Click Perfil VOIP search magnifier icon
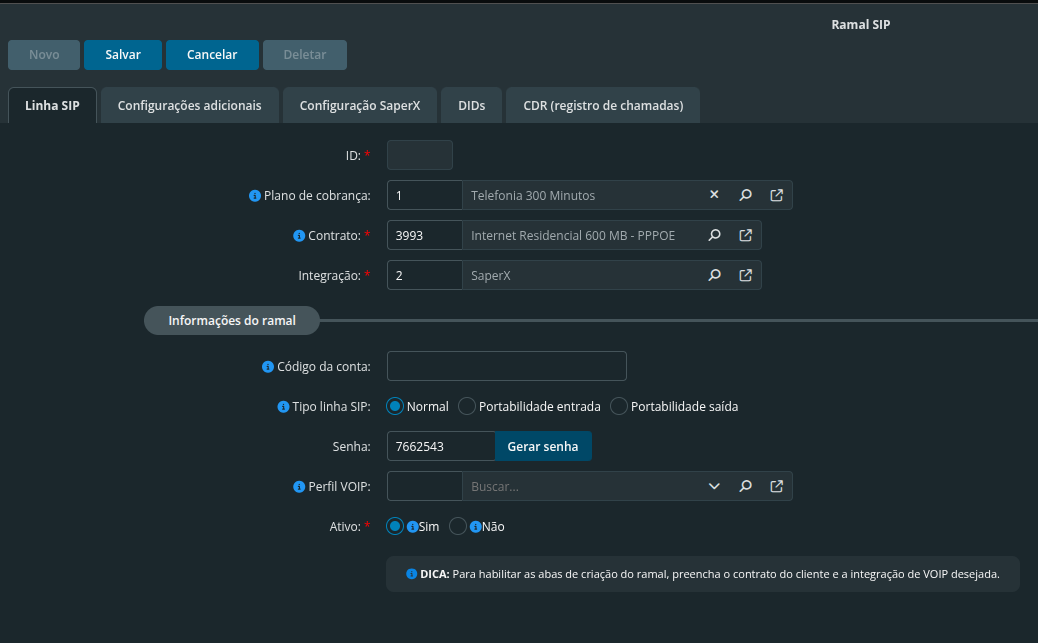The image size is (1038, 643). pos(745,486)
